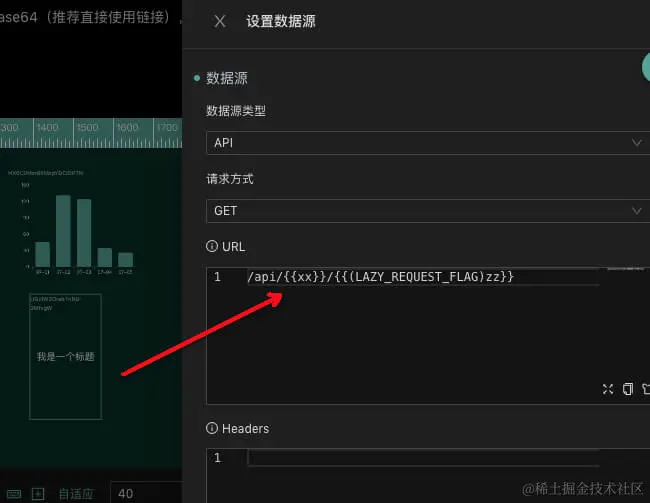
Task: Click the 数据源 section heading
Action: (227, 78)
